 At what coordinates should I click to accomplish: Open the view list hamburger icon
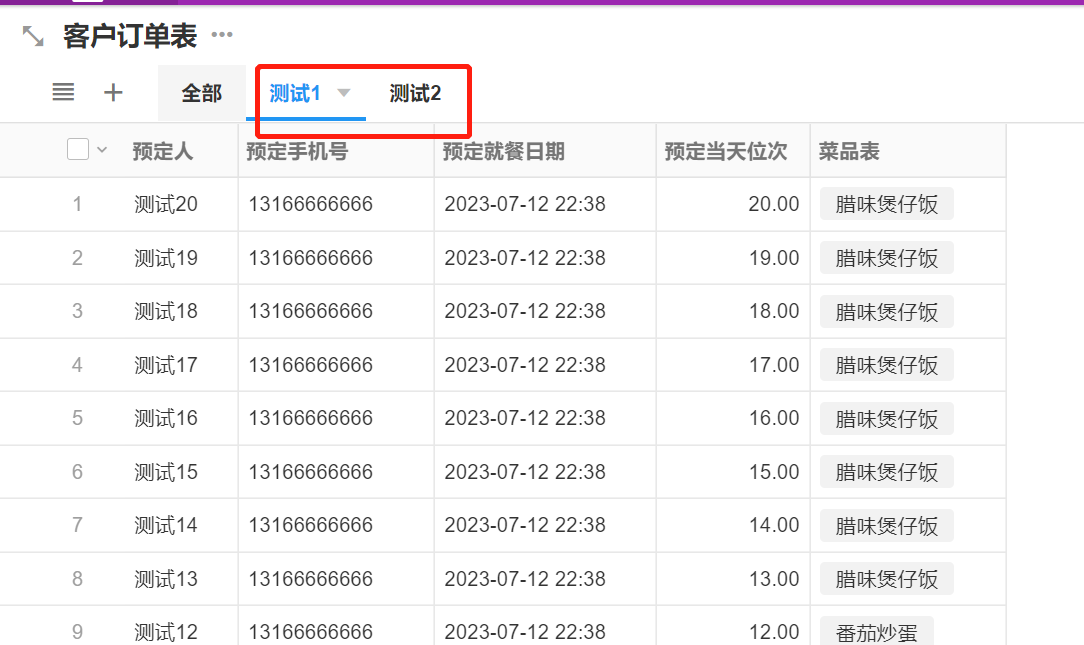tap(63, 92)
